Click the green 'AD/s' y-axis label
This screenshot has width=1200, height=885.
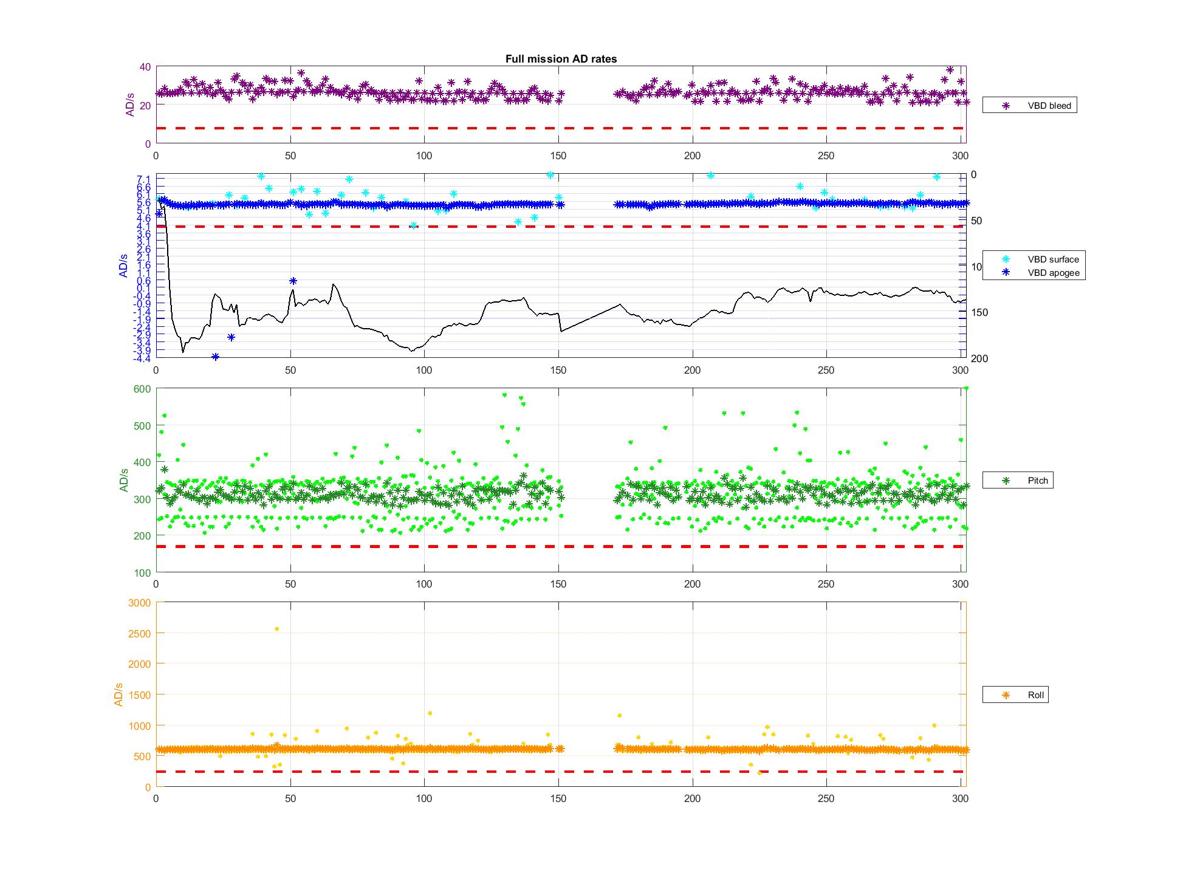point(123,480)
